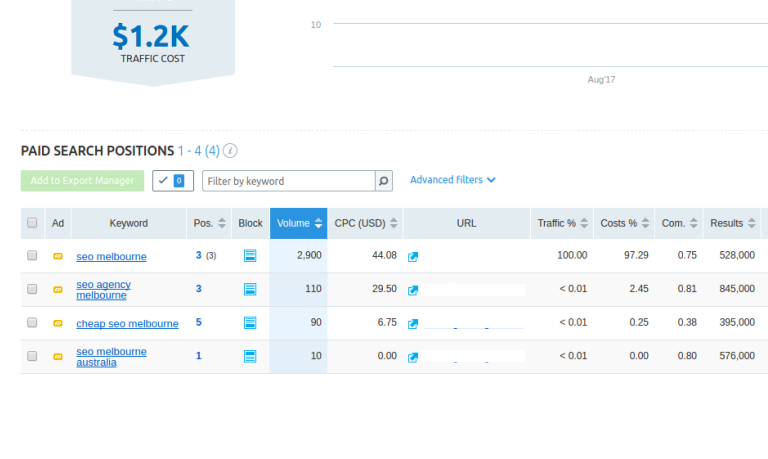
Task: Click the ad icon for seo melbourne row
Action: coord(58,256)
